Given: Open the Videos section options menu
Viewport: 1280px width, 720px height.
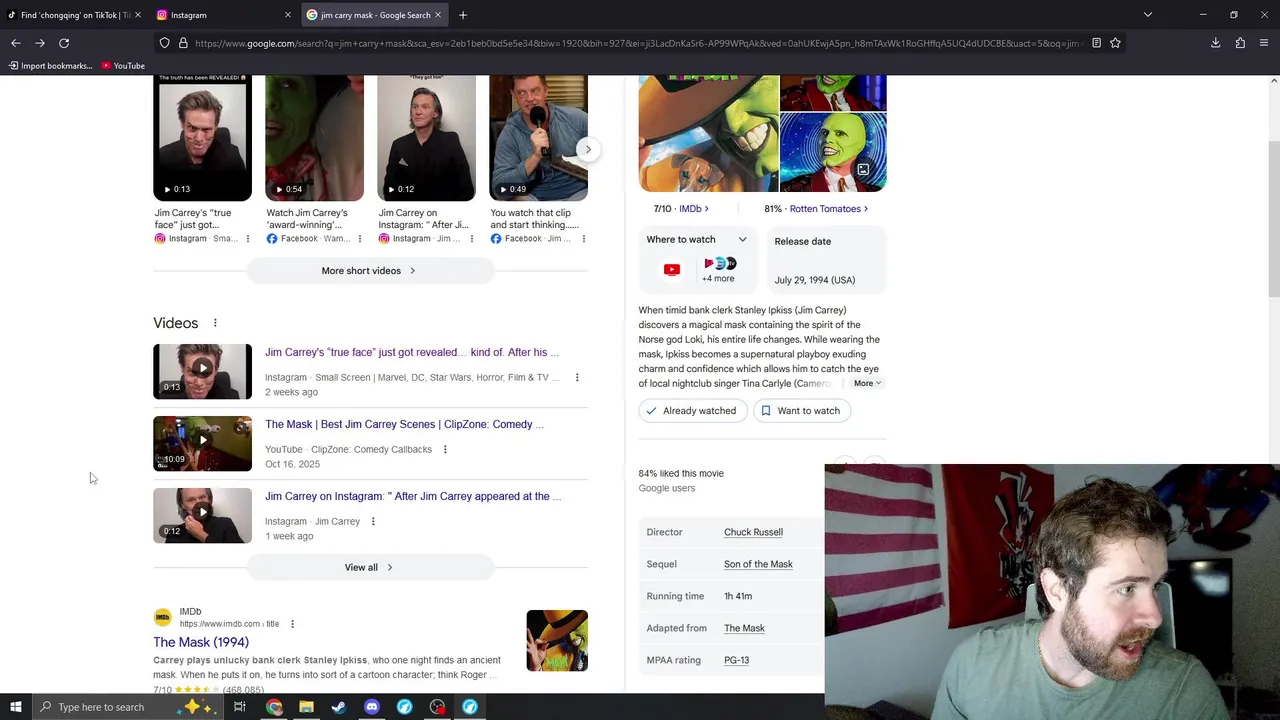Looking at the screenshot, I should 215,323.
